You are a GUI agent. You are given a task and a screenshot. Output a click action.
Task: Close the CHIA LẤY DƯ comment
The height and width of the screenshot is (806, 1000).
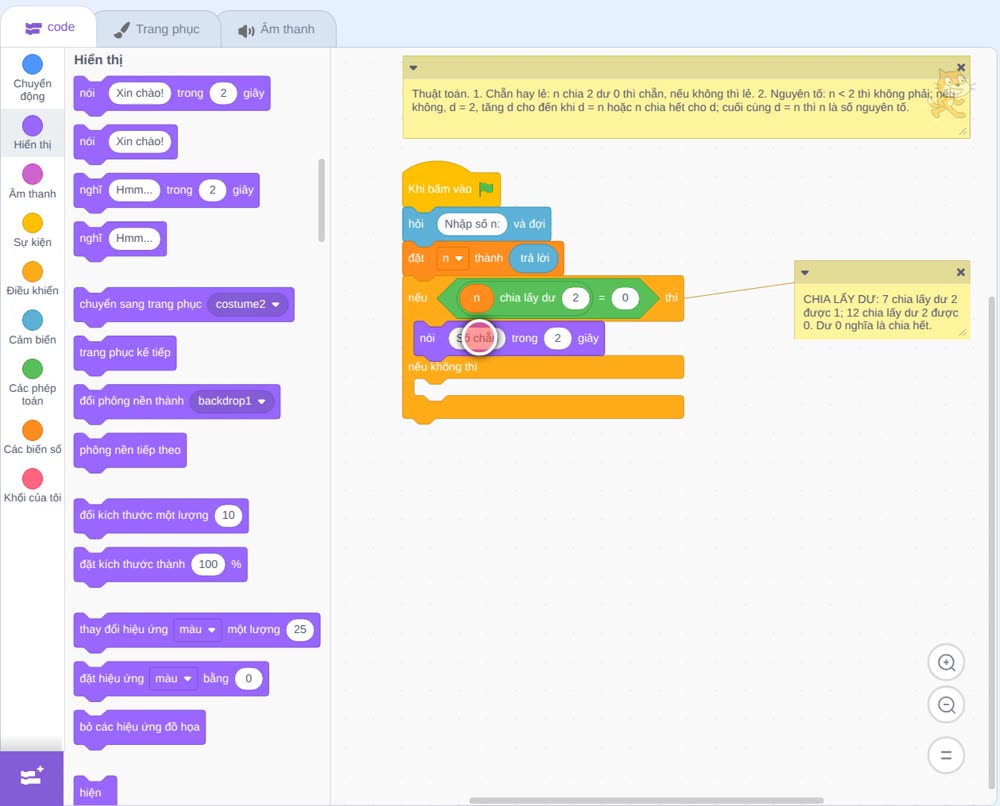click(x=960, y=272)
